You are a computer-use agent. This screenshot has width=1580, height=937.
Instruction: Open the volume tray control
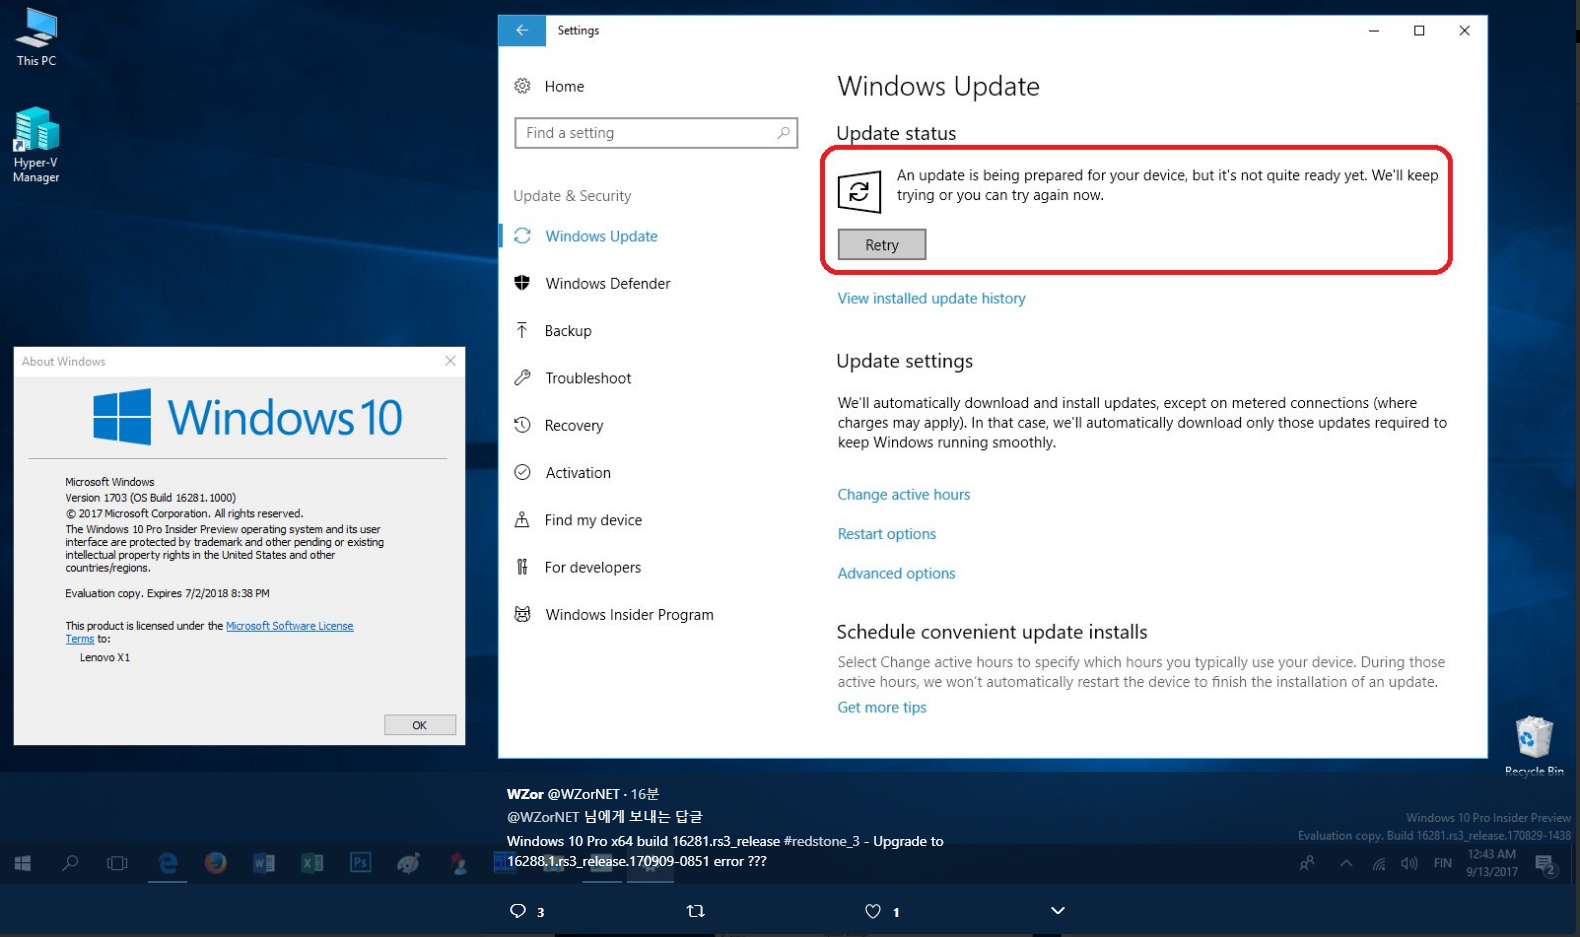point(1409,863)
